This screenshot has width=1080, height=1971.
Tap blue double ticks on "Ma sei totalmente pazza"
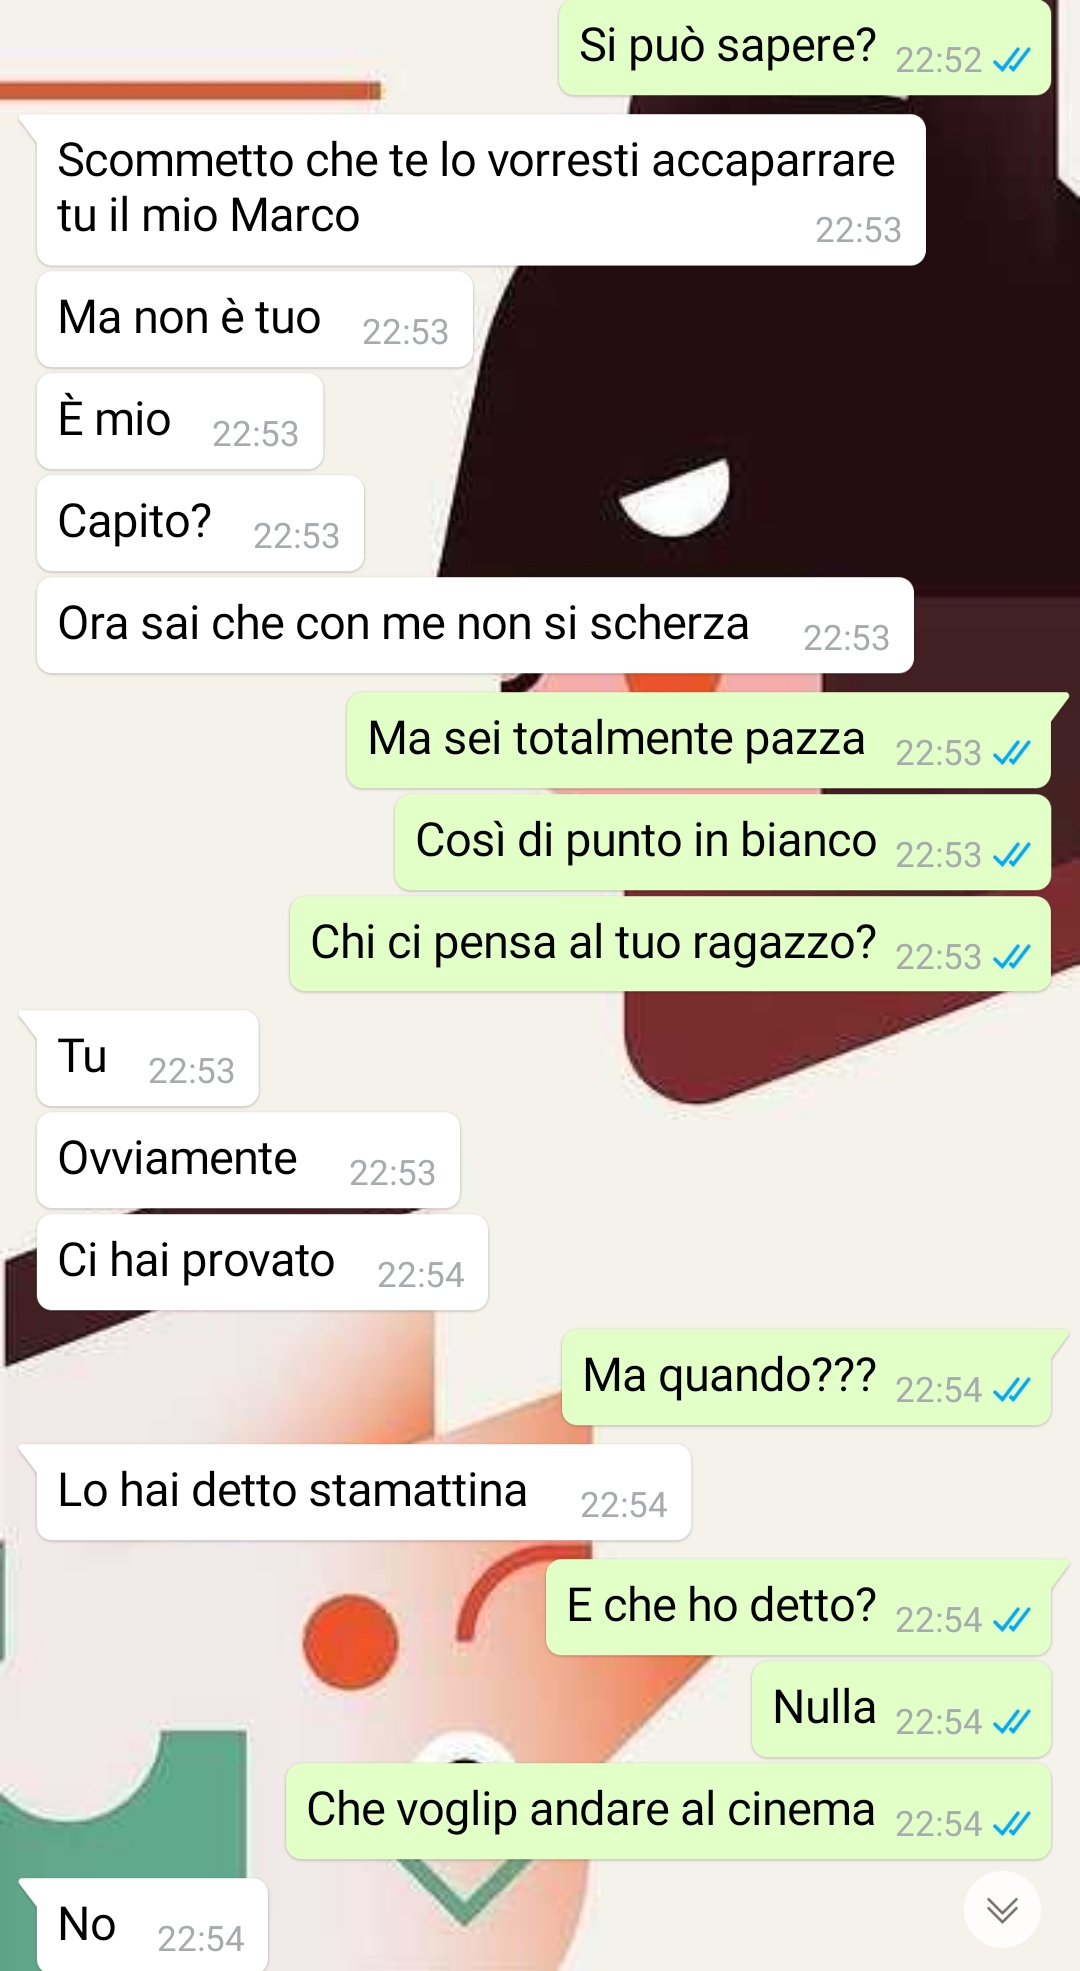click(1011, 753)
